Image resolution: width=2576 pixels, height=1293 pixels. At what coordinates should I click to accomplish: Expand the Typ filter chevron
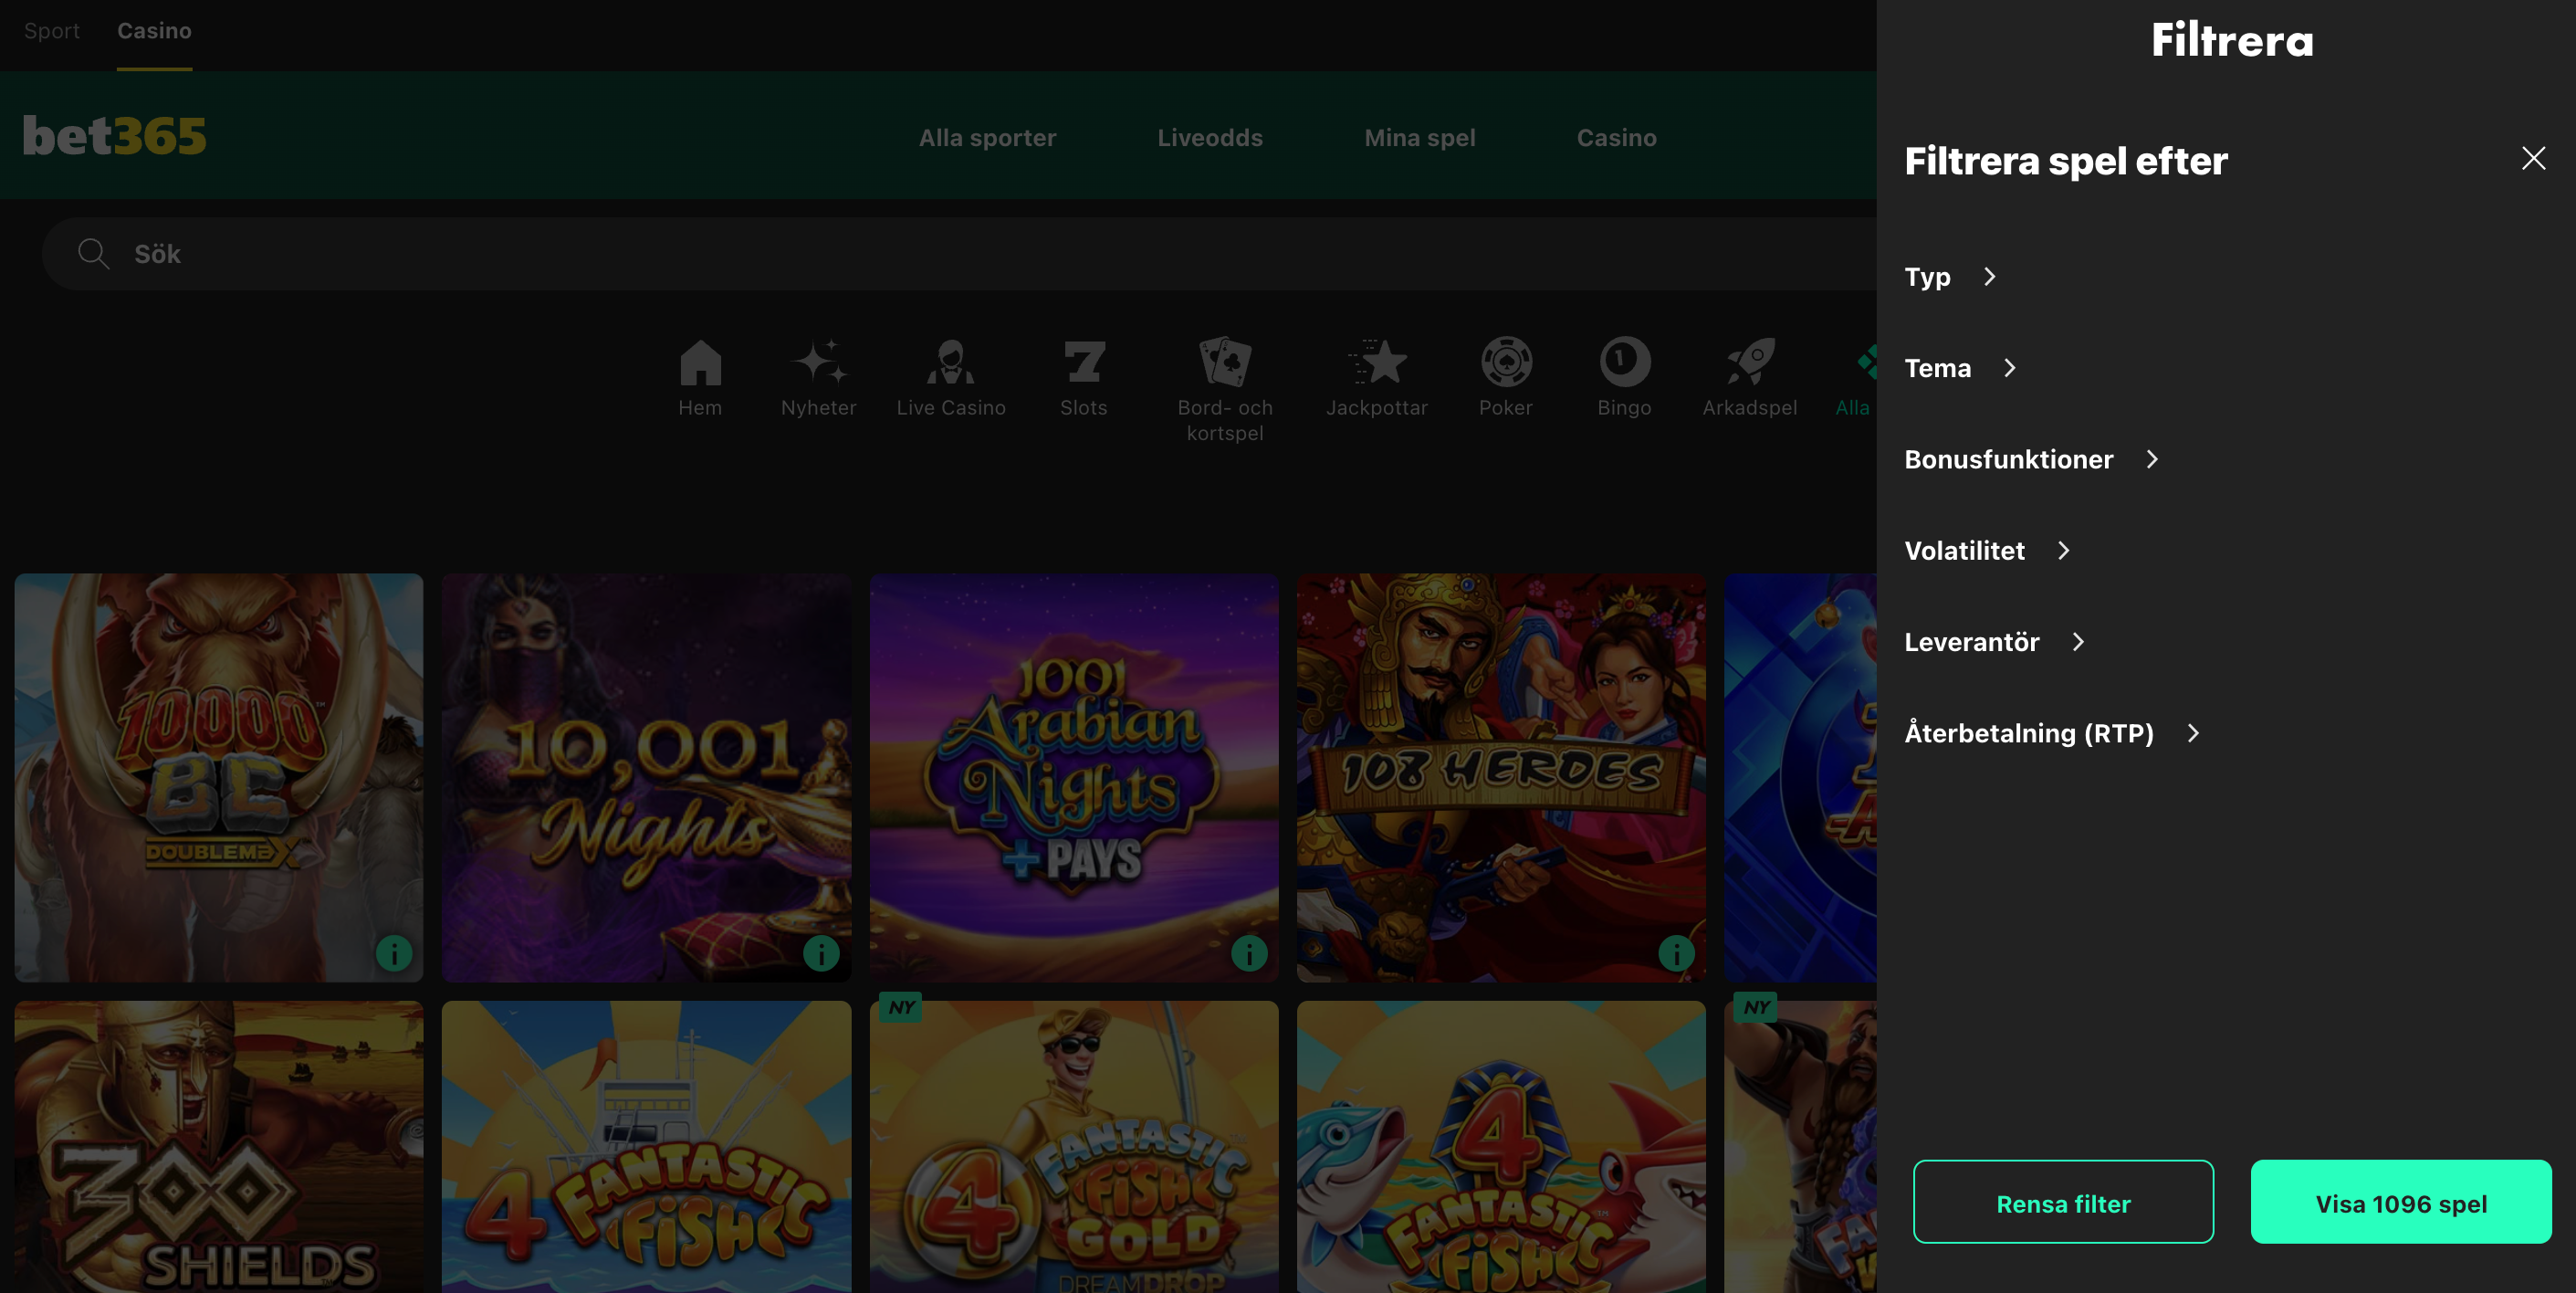[x=1989, y=277]
